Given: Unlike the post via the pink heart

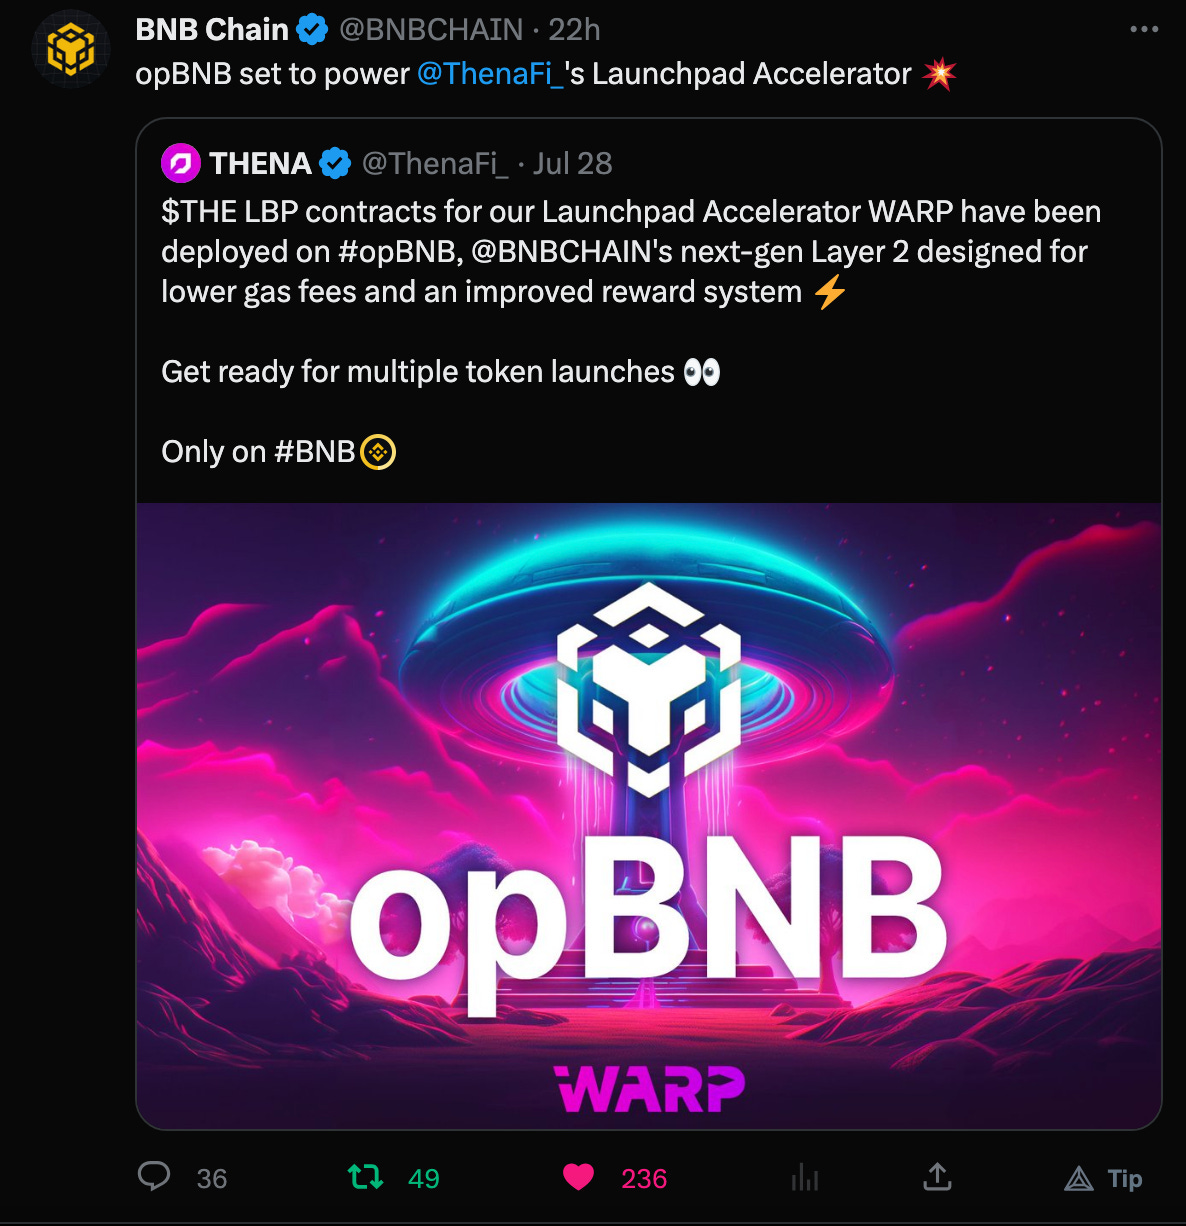Looking at the screenshot, I should point(578,1177).
